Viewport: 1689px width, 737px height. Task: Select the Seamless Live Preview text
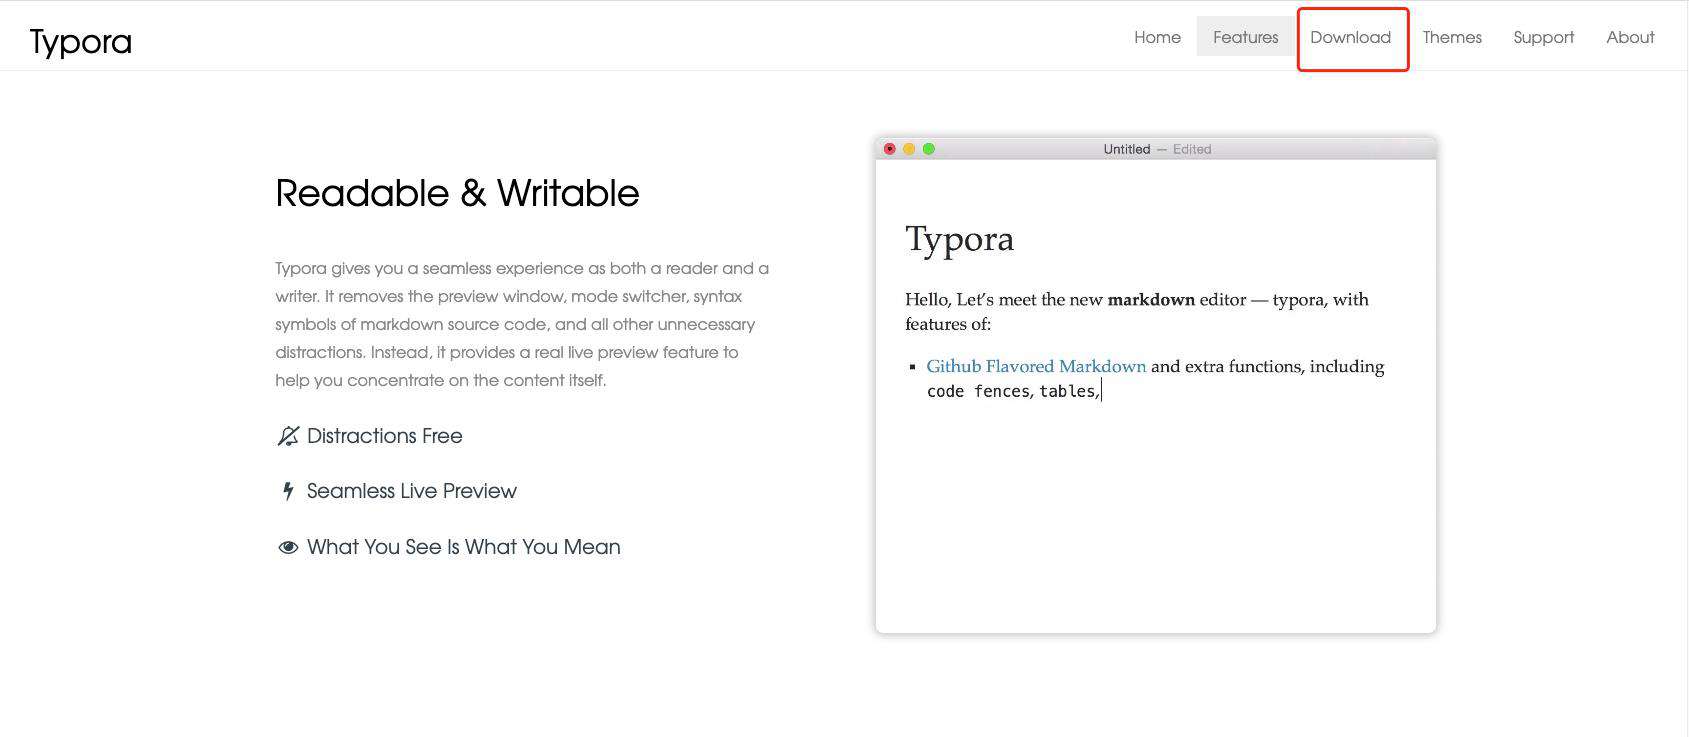click(x=412, y=491)
